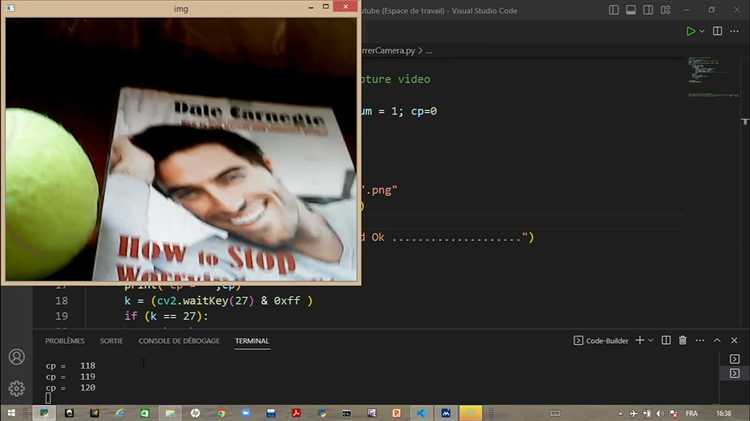The height and width of the screenshot is (421, 750).
Task: Click the line number 18 in the gutter
Action: (62, 300)
